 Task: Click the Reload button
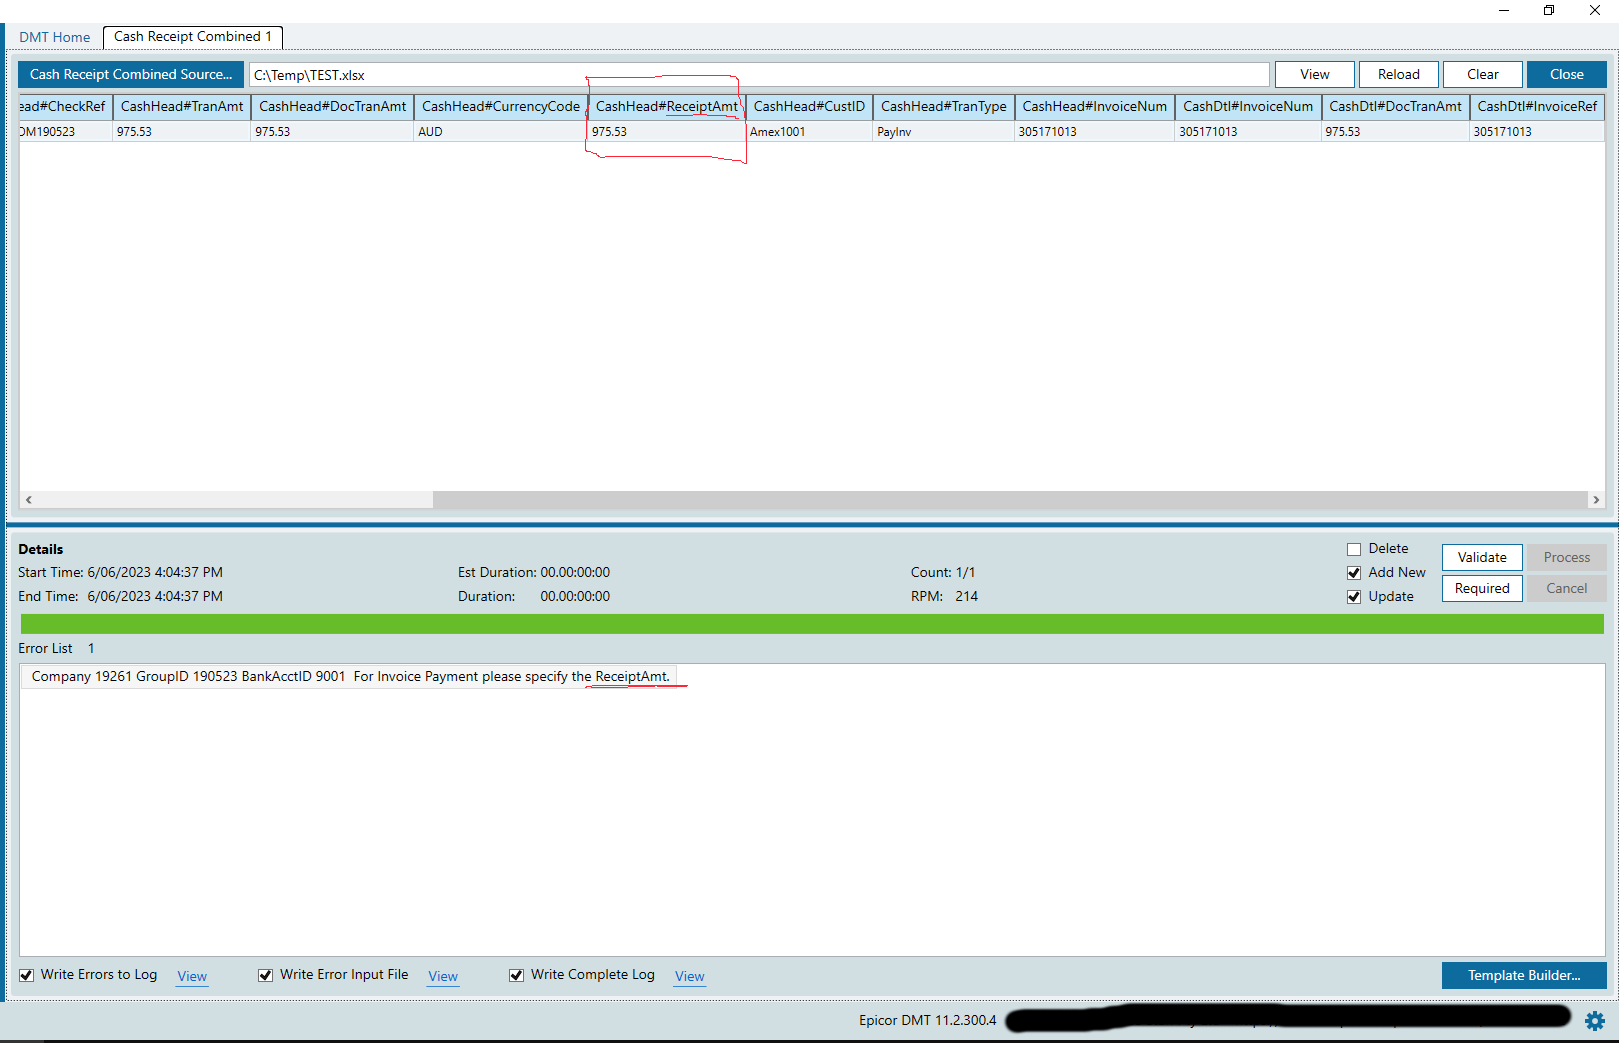[x=1398, y=74]
